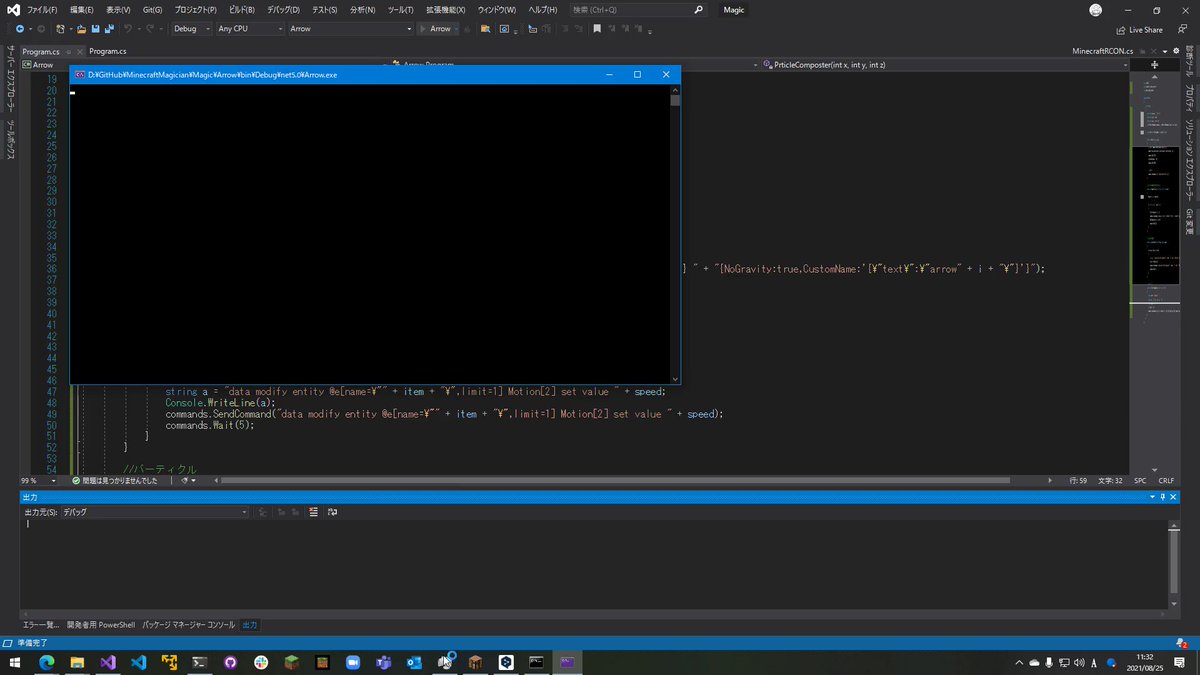The height and width of the screenshot is (675, 1200).
Task: Click the notifications icon in status bar
Action: click(1181, 643)
